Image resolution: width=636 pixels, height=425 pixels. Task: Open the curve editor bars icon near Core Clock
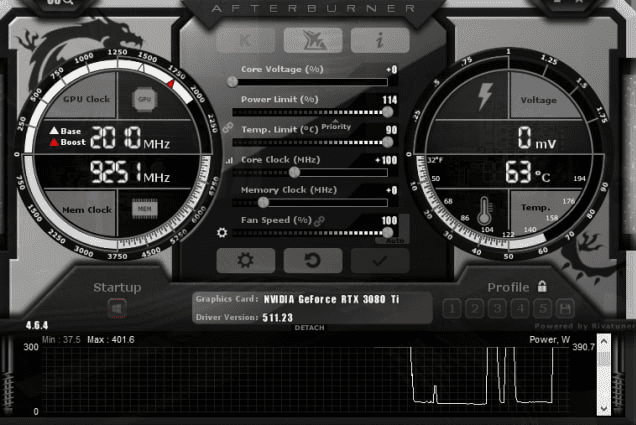pyautogui.click(x=229, y=161)
